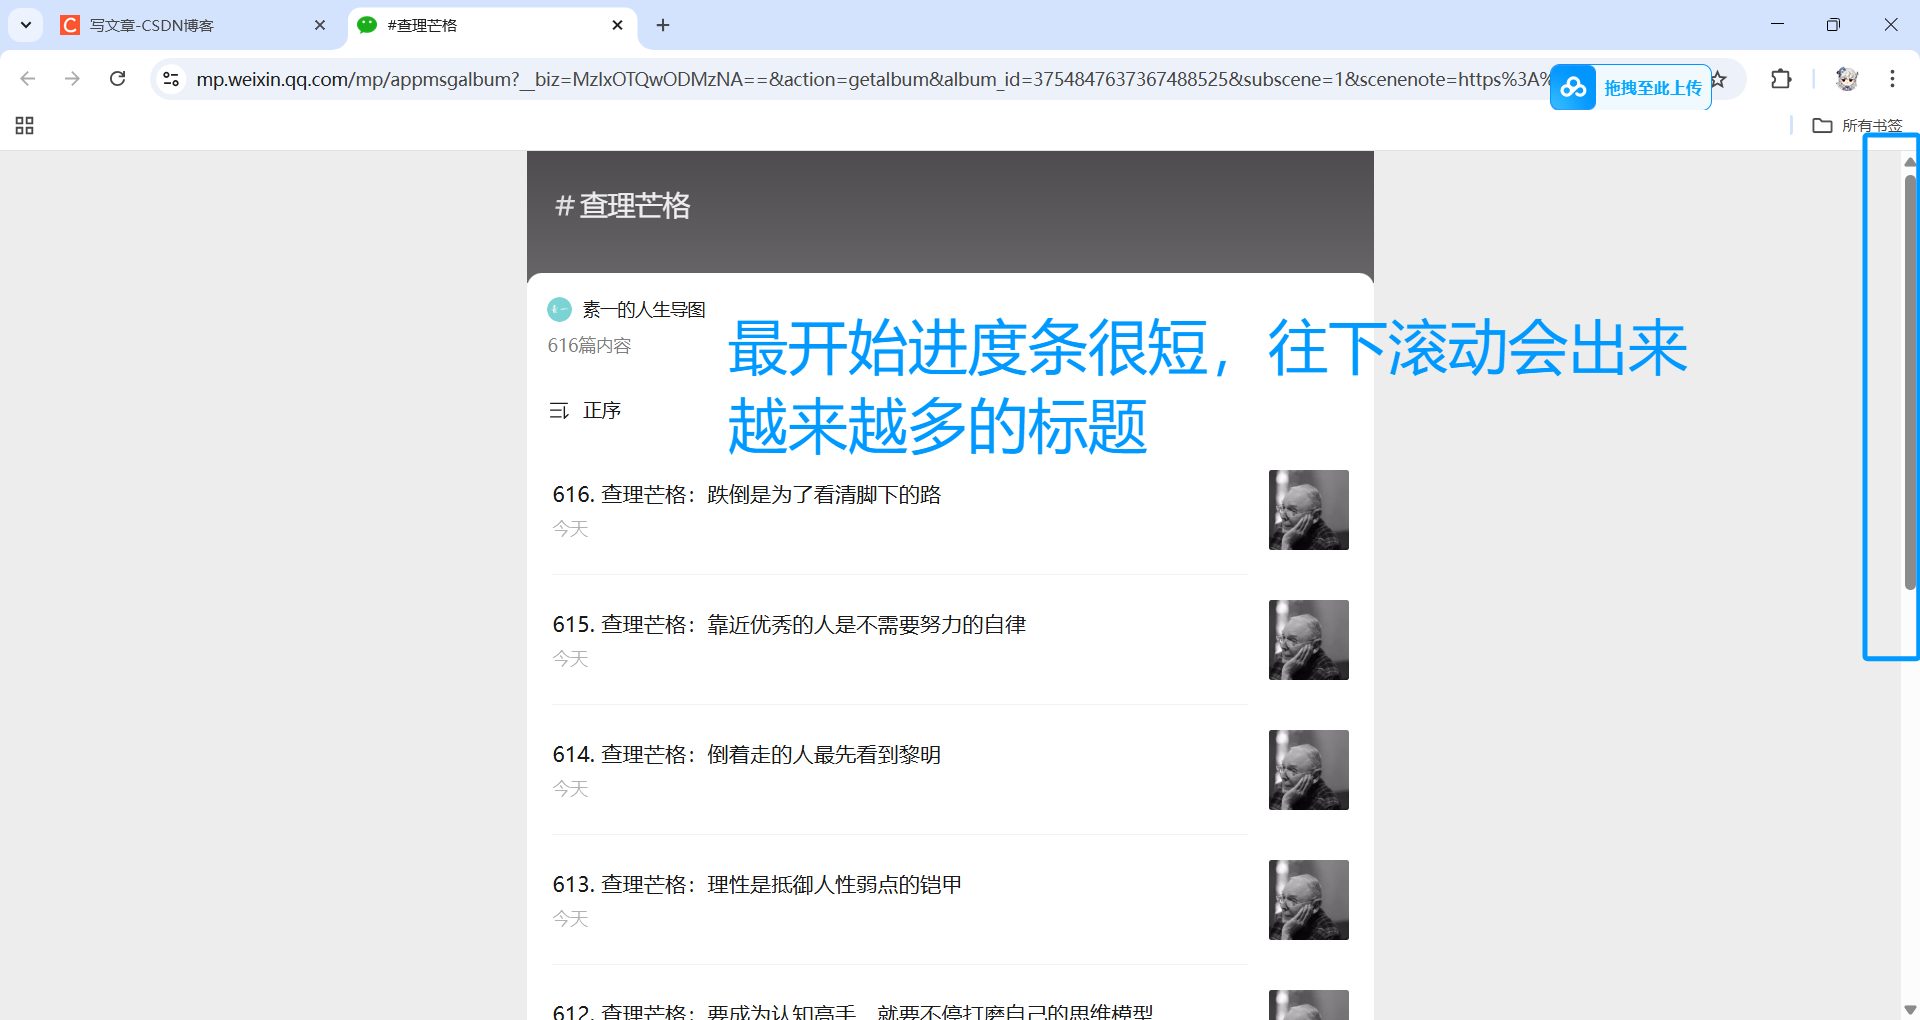
Task: View site information icon in address bar
Action: [171, 79]
